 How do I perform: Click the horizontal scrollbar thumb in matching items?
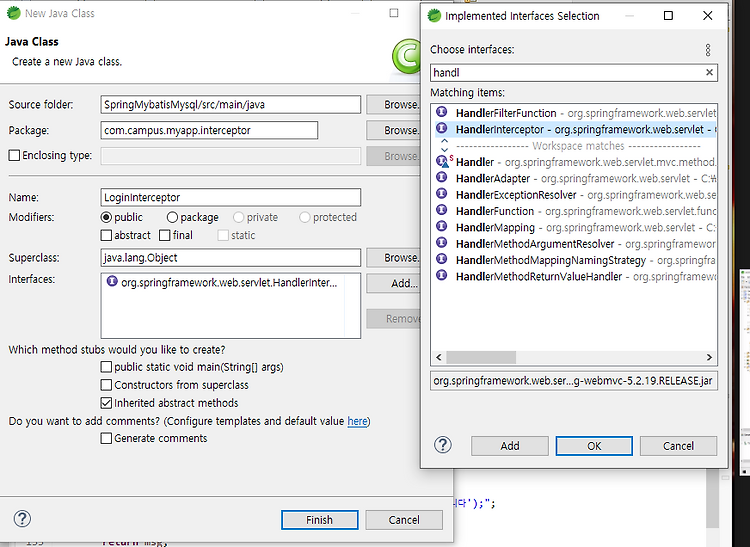[481, 357]
